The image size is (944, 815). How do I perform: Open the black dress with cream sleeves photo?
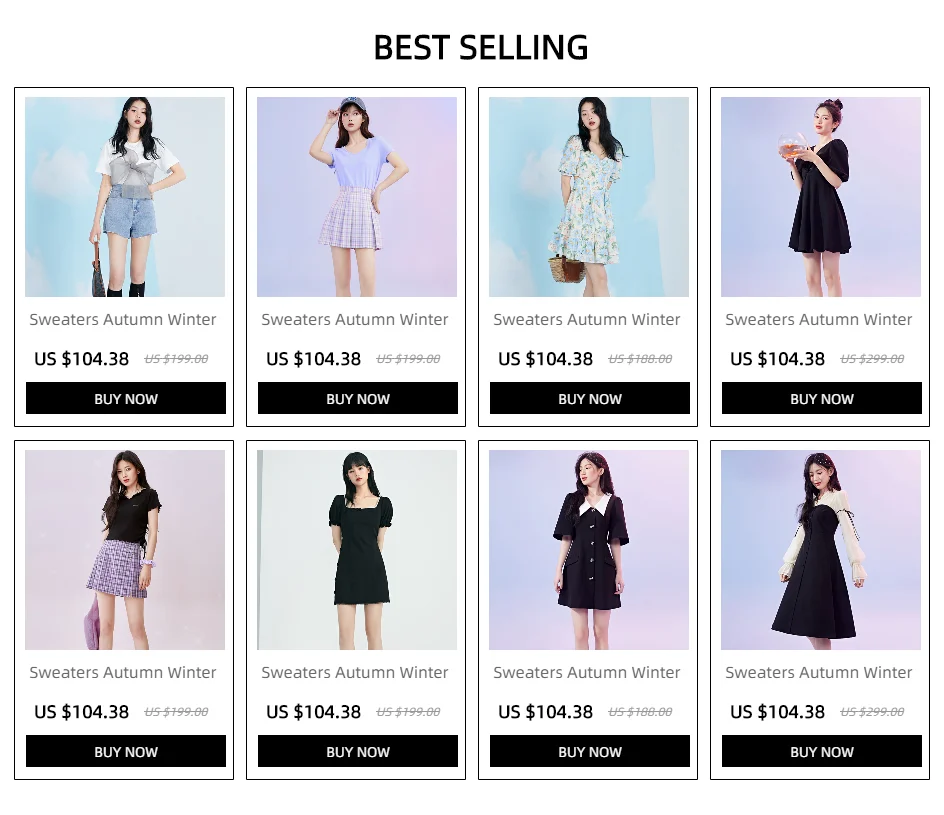[821, 550]
